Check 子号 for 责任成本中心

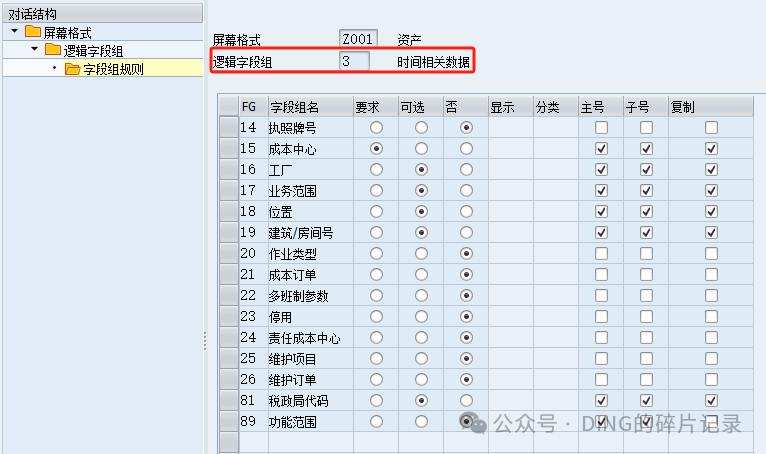[x=646, y=338]
